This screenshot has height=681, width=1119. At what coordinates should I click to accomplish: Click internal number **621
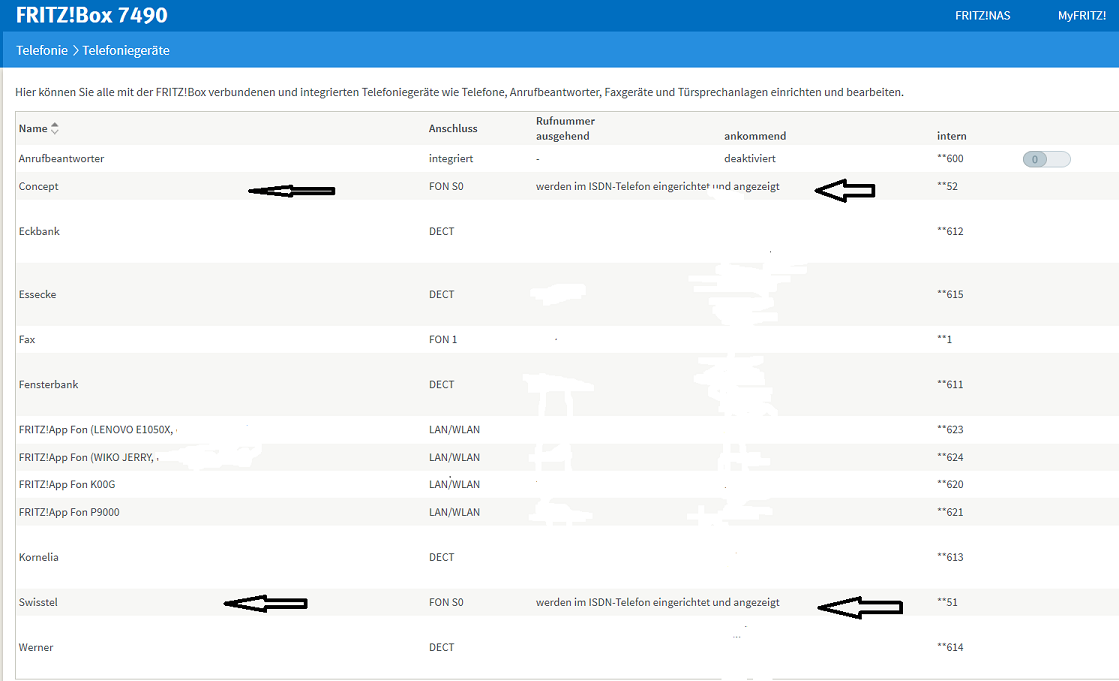(x=950, y=512)
